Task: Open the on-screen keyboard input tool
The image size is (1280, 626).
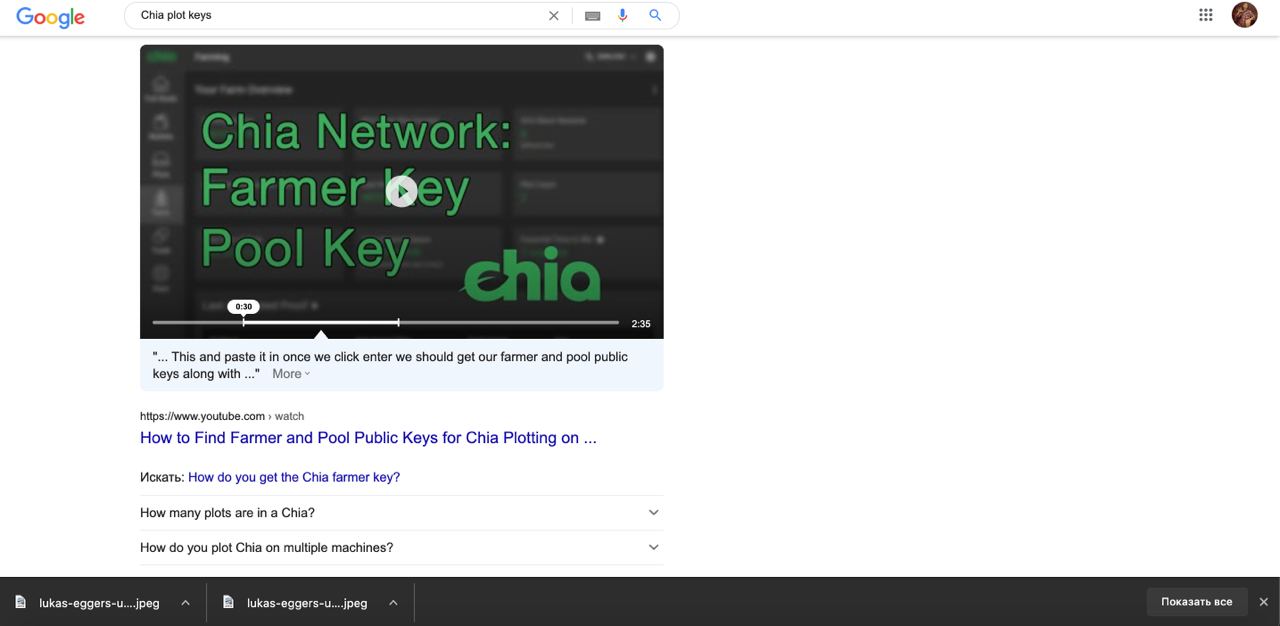Action: (x=592, y=16)
